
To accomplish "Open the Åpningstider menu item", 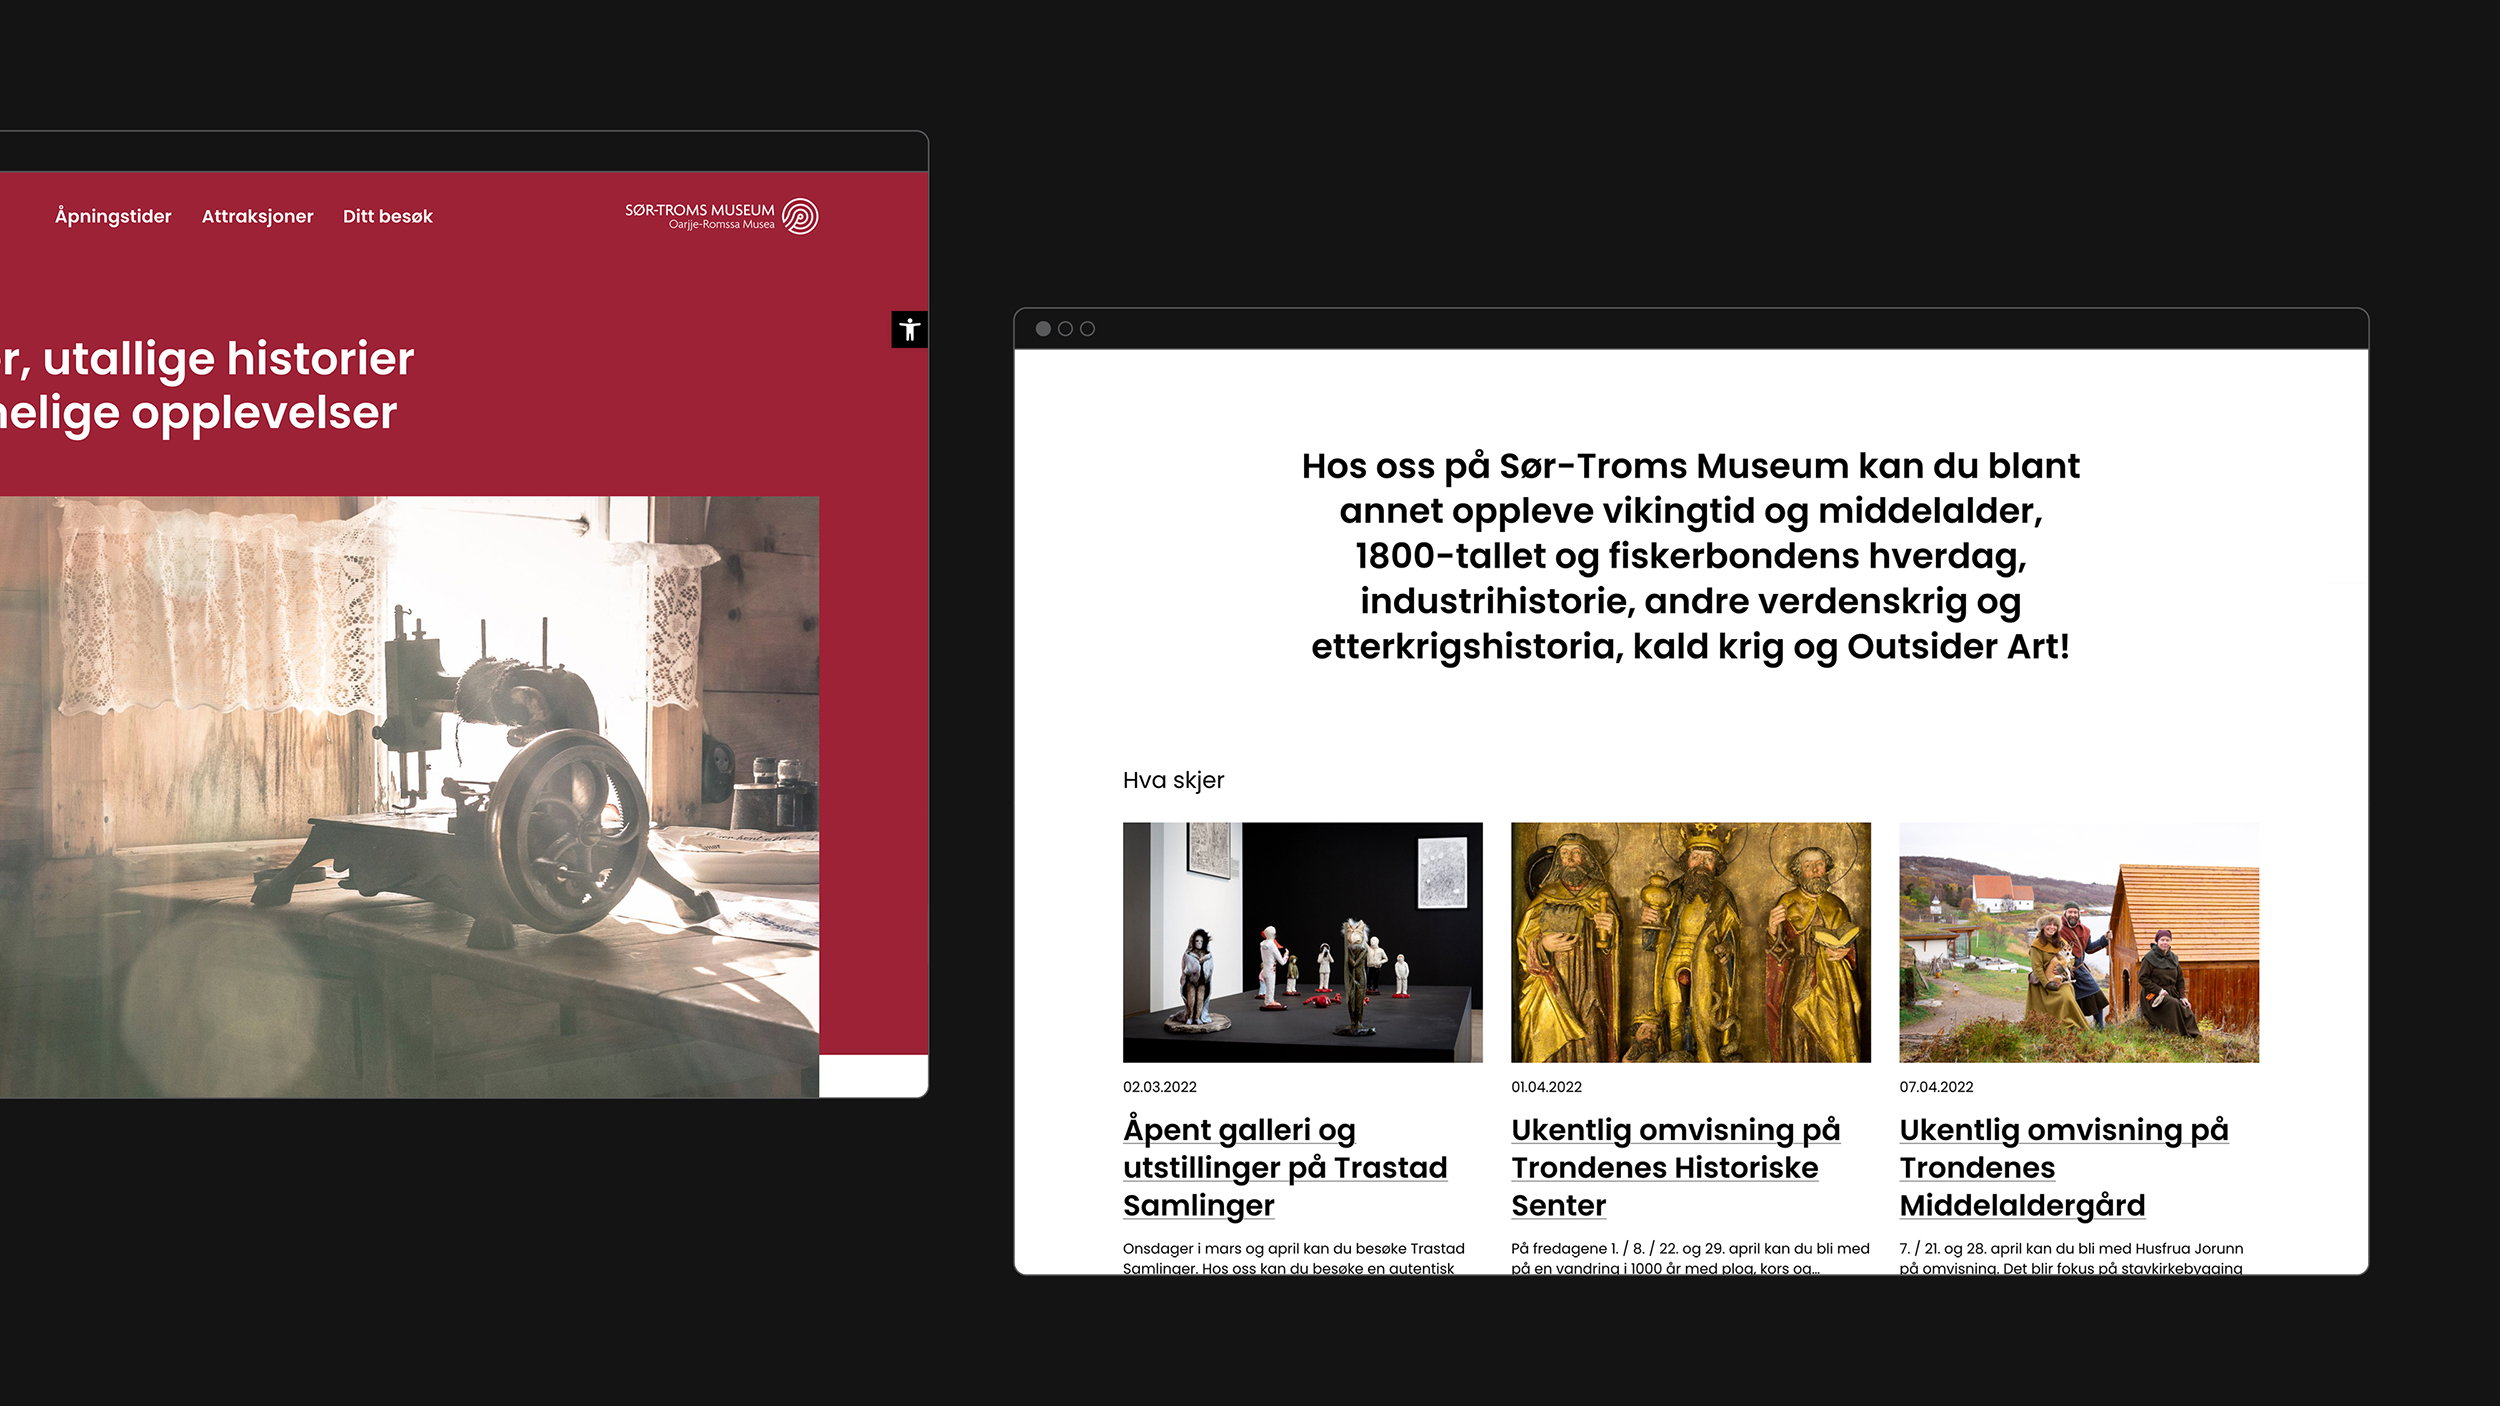I will pos(113,216).
